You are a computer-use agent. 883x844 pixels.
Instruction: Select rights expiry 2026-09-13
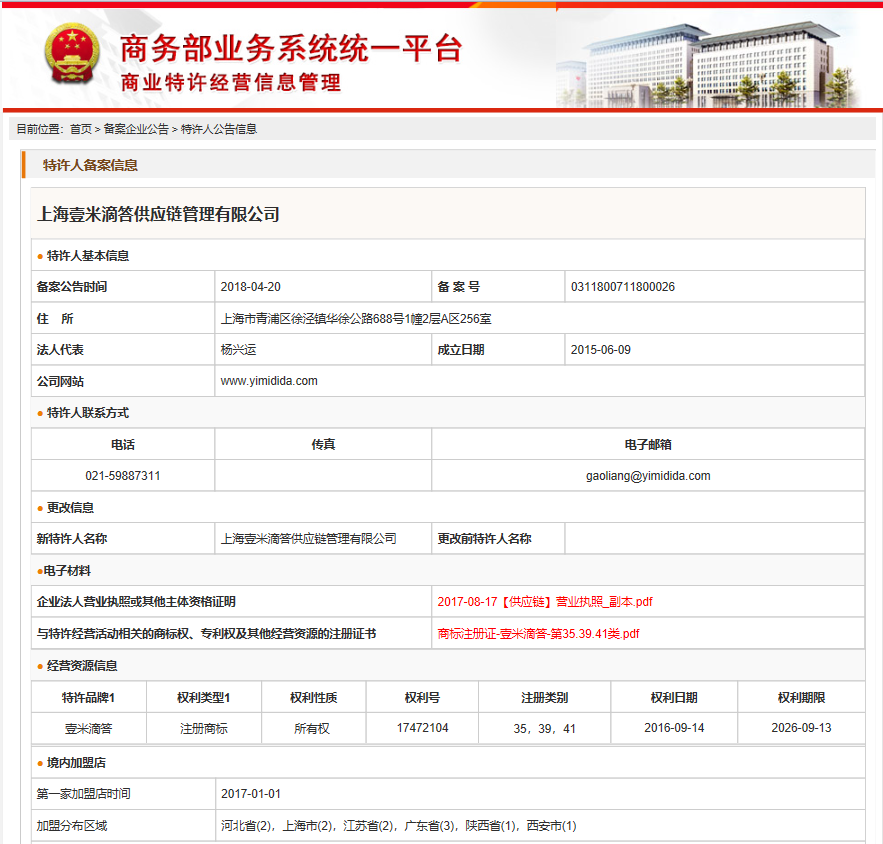[801, 728]
